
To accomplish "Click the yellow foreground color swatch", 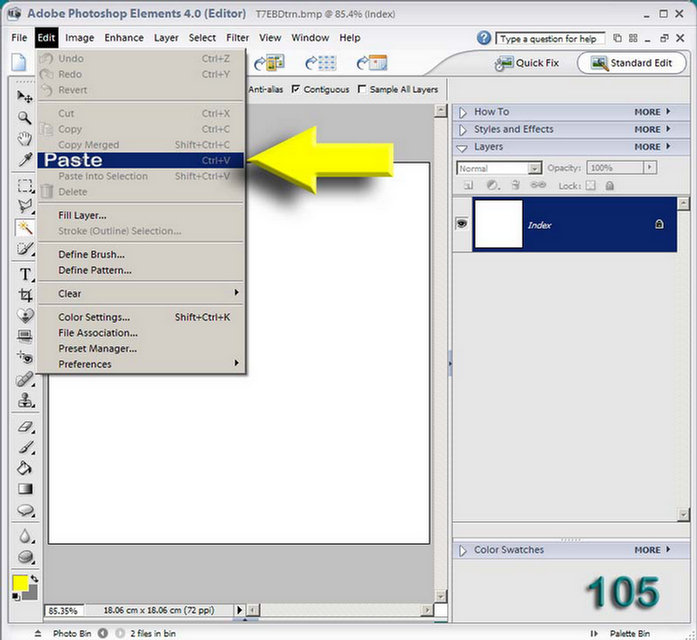I will point(20,583).
